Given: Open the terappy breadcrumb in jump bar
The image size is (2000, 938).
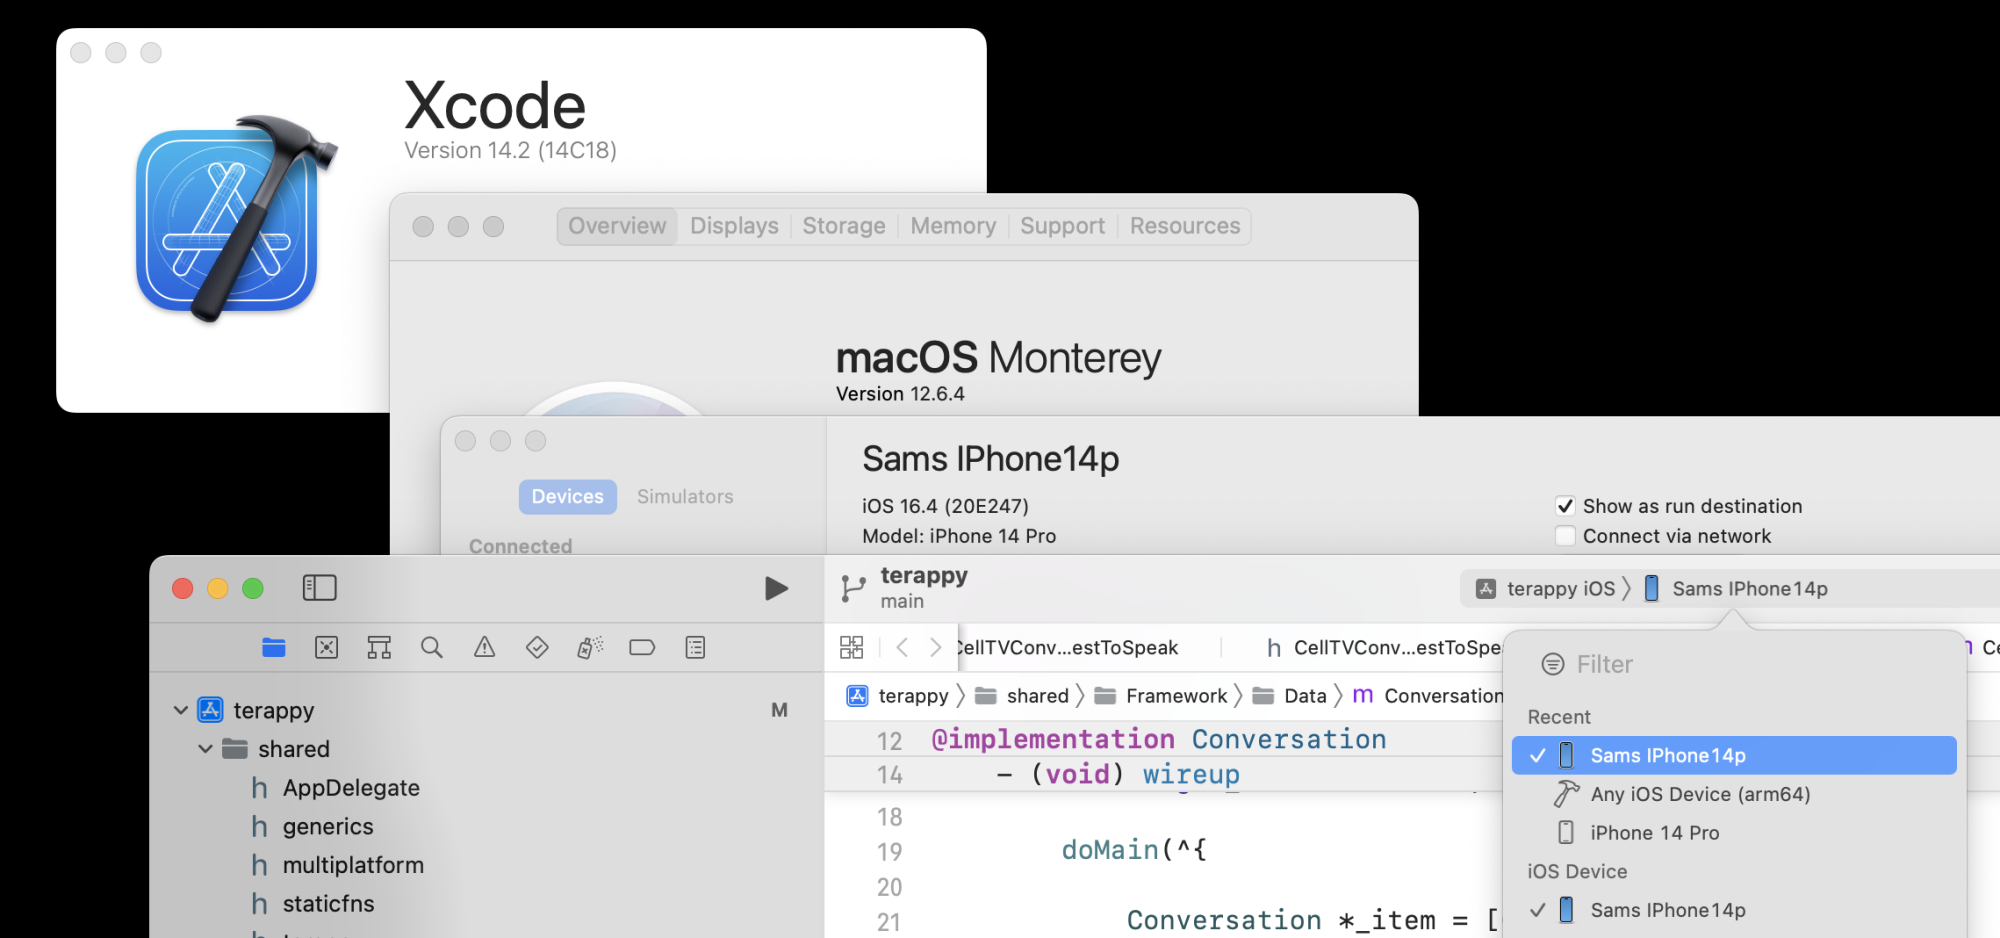Looking at the screenshot, I should click(x=898, y=696).
